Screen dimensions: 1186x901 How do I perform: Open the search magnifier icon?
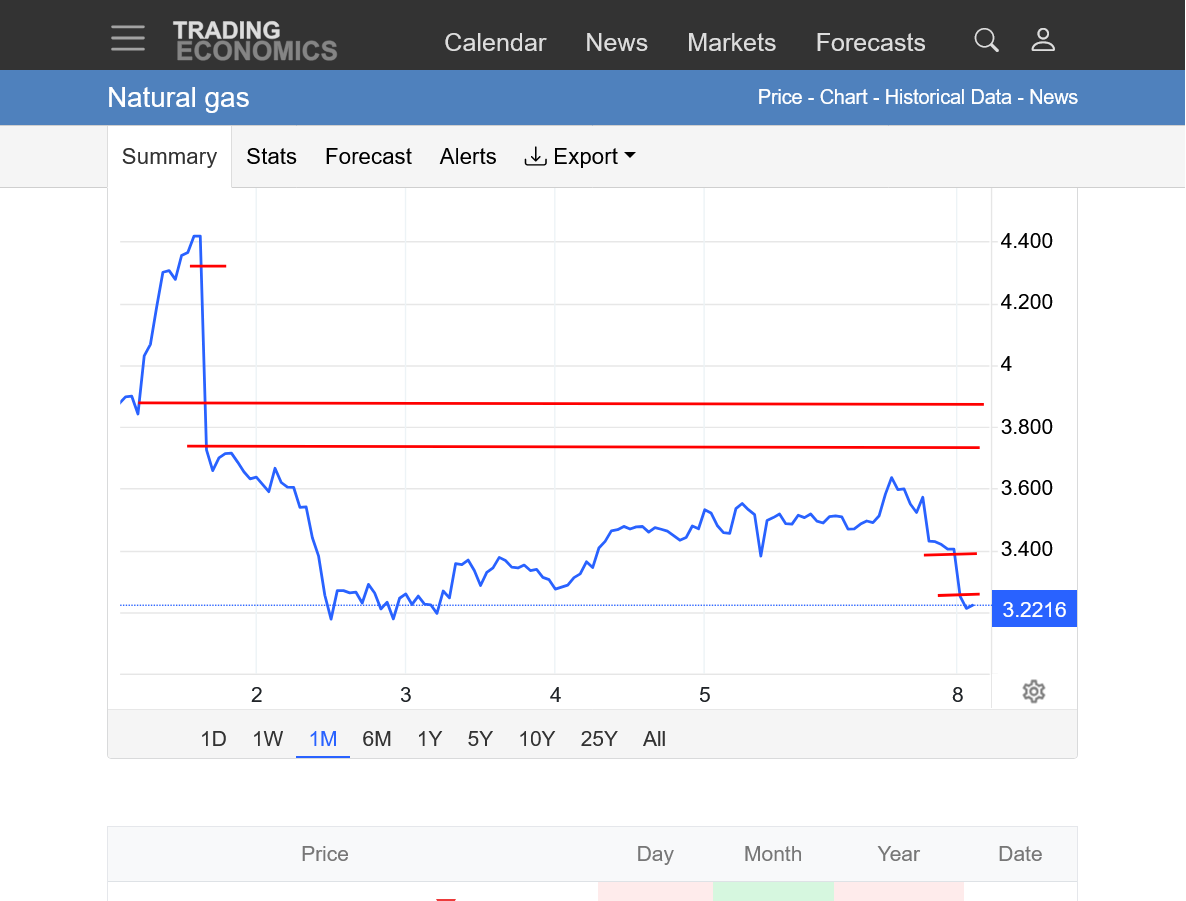click(x=986, y=40)
